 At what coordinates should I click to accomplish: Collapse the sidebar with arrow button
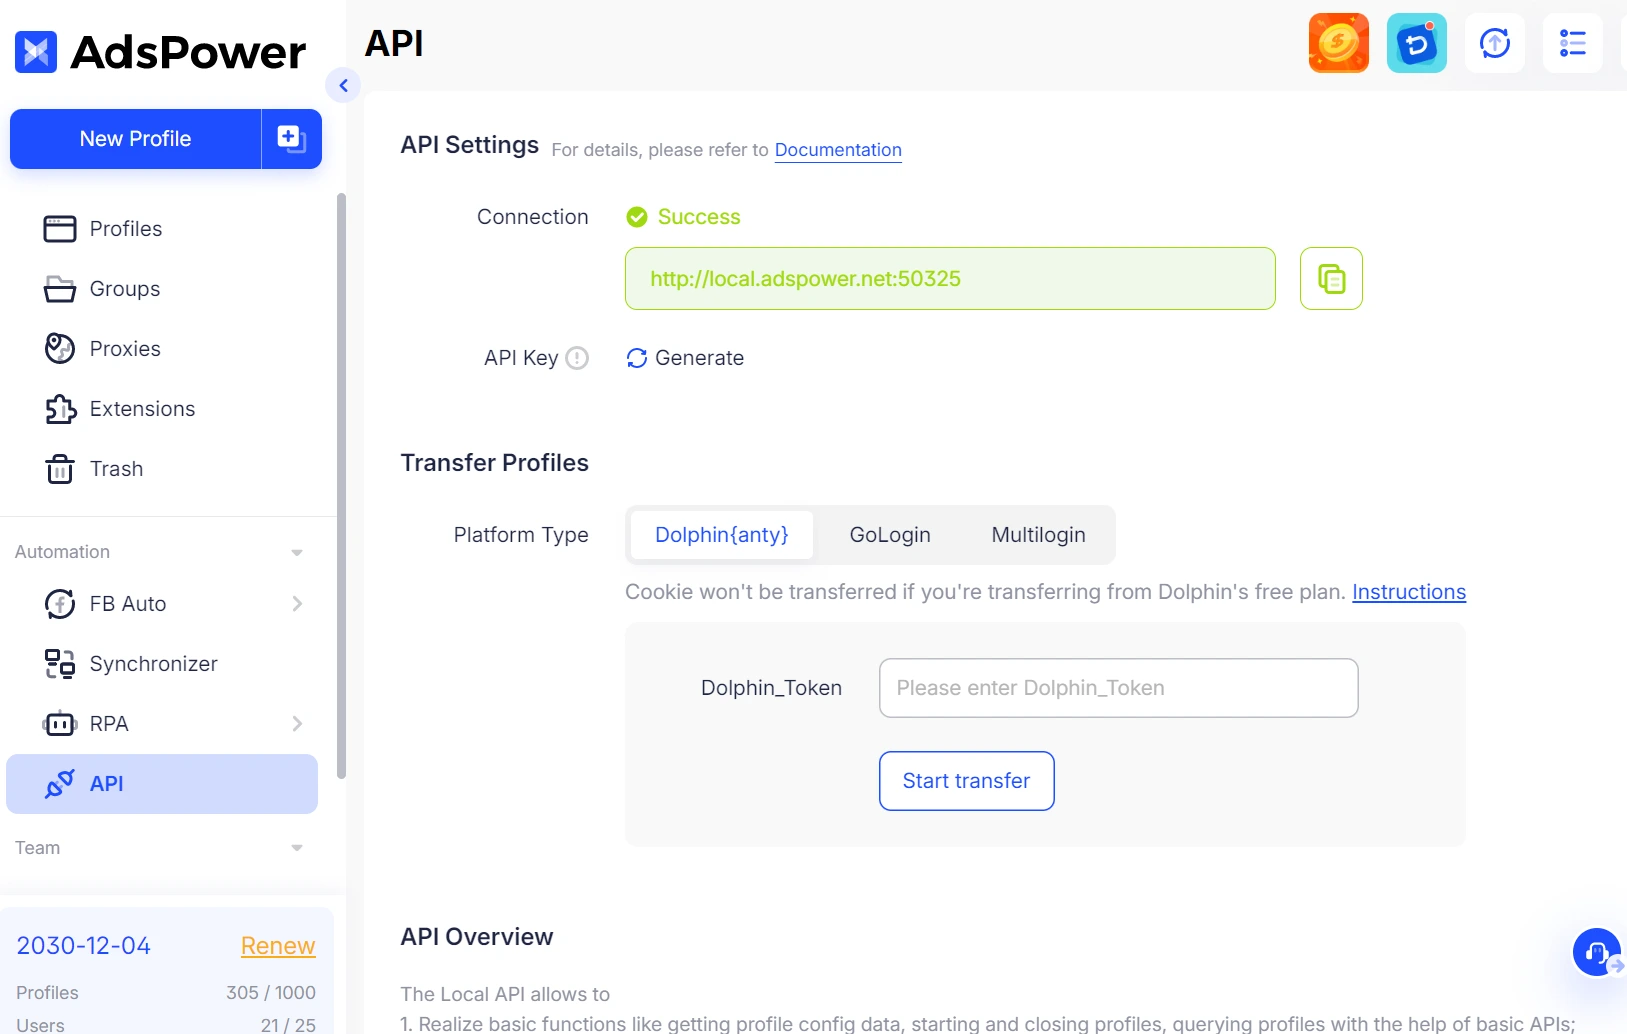(x=343, y=86)
